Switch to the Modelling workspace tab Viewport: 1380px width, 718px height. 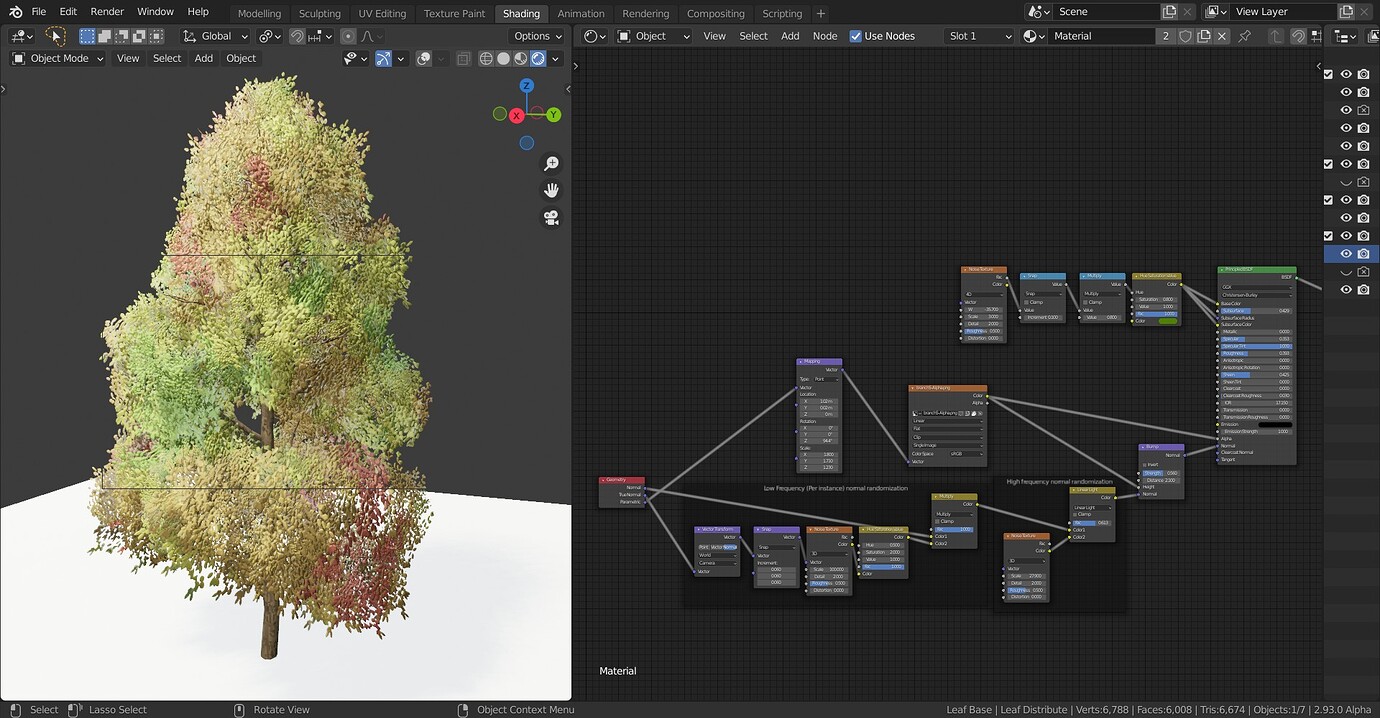259,14
